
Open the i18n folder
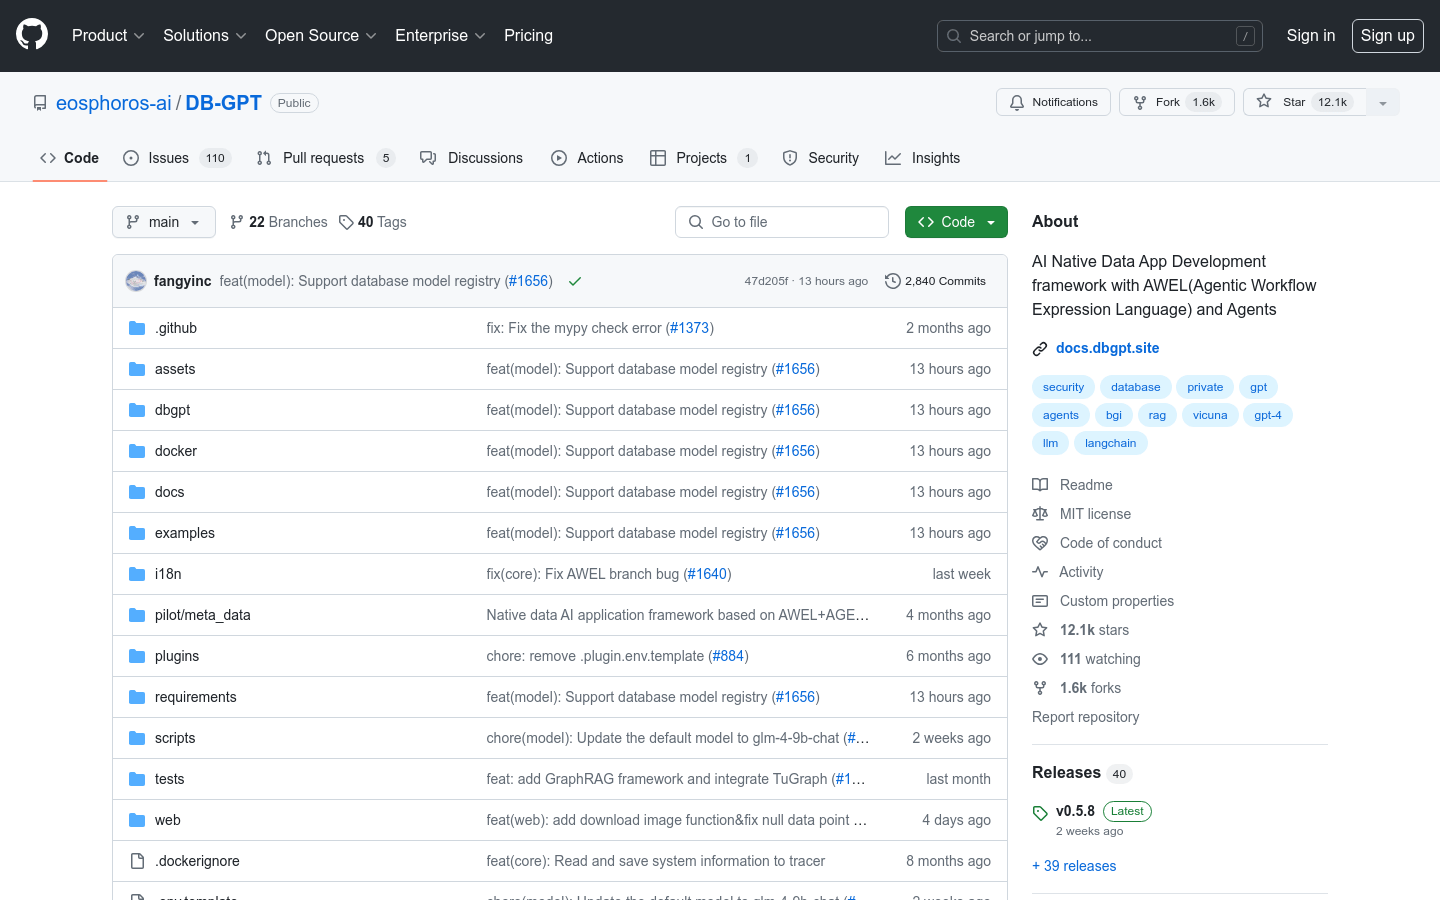tap(168, 574)
